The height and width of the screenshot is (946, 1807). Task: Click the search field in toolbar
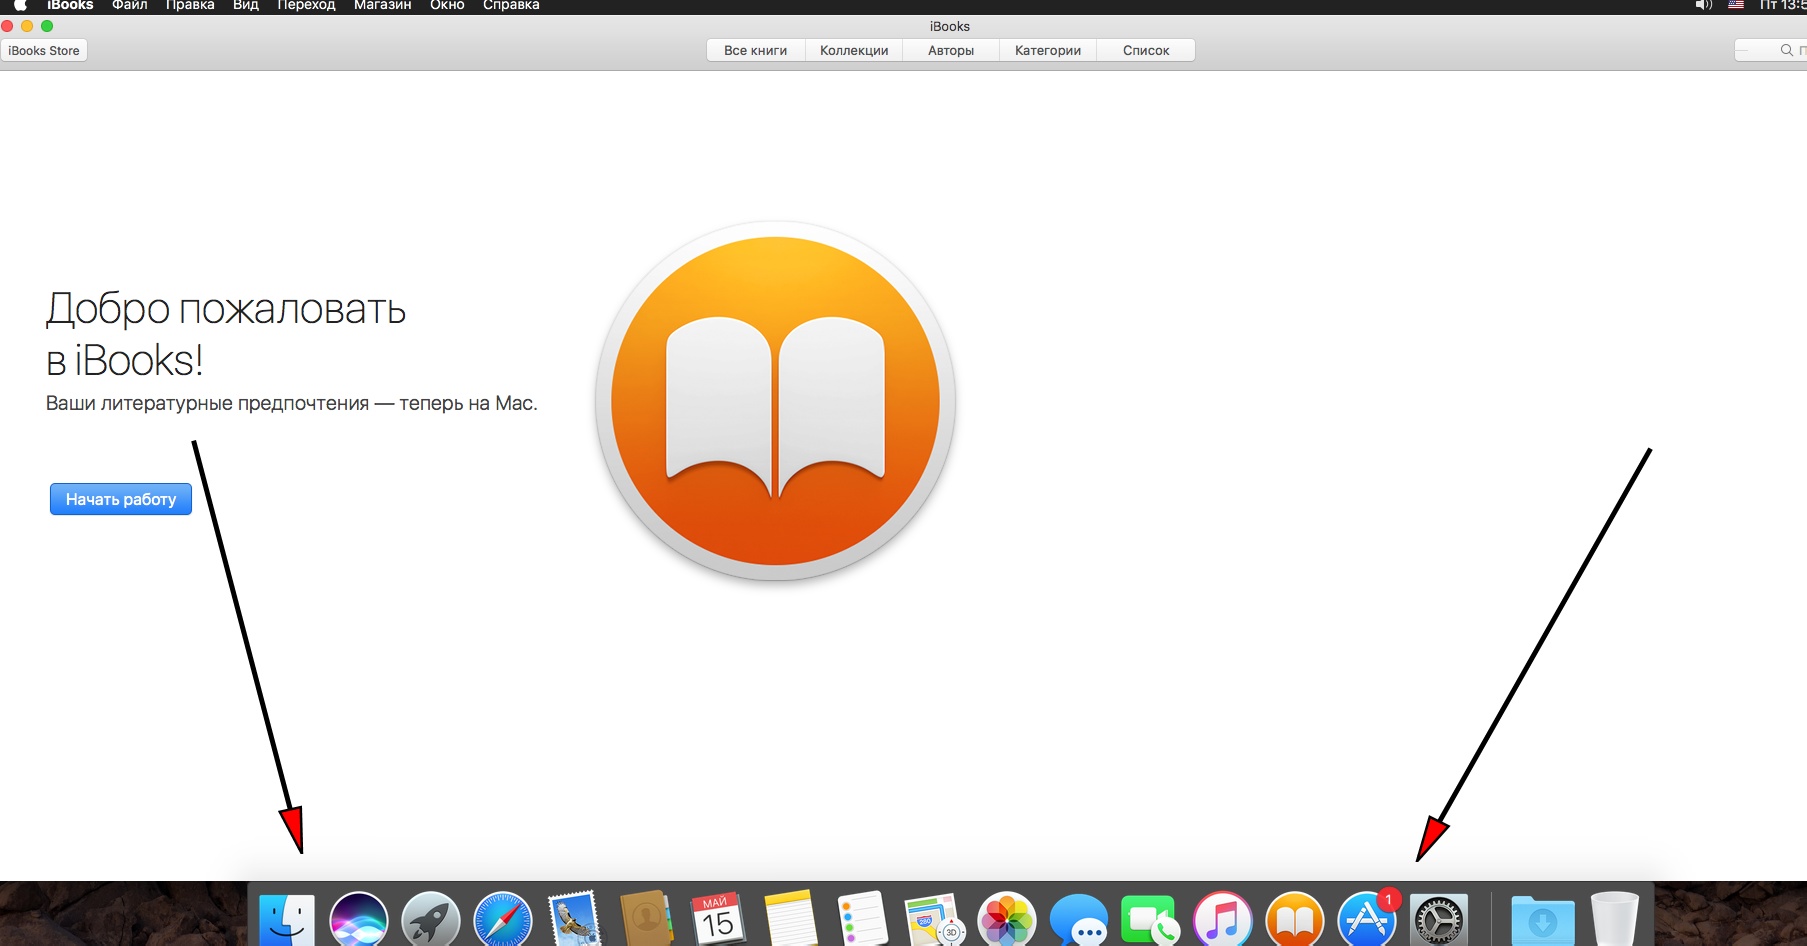point(1770,51)
